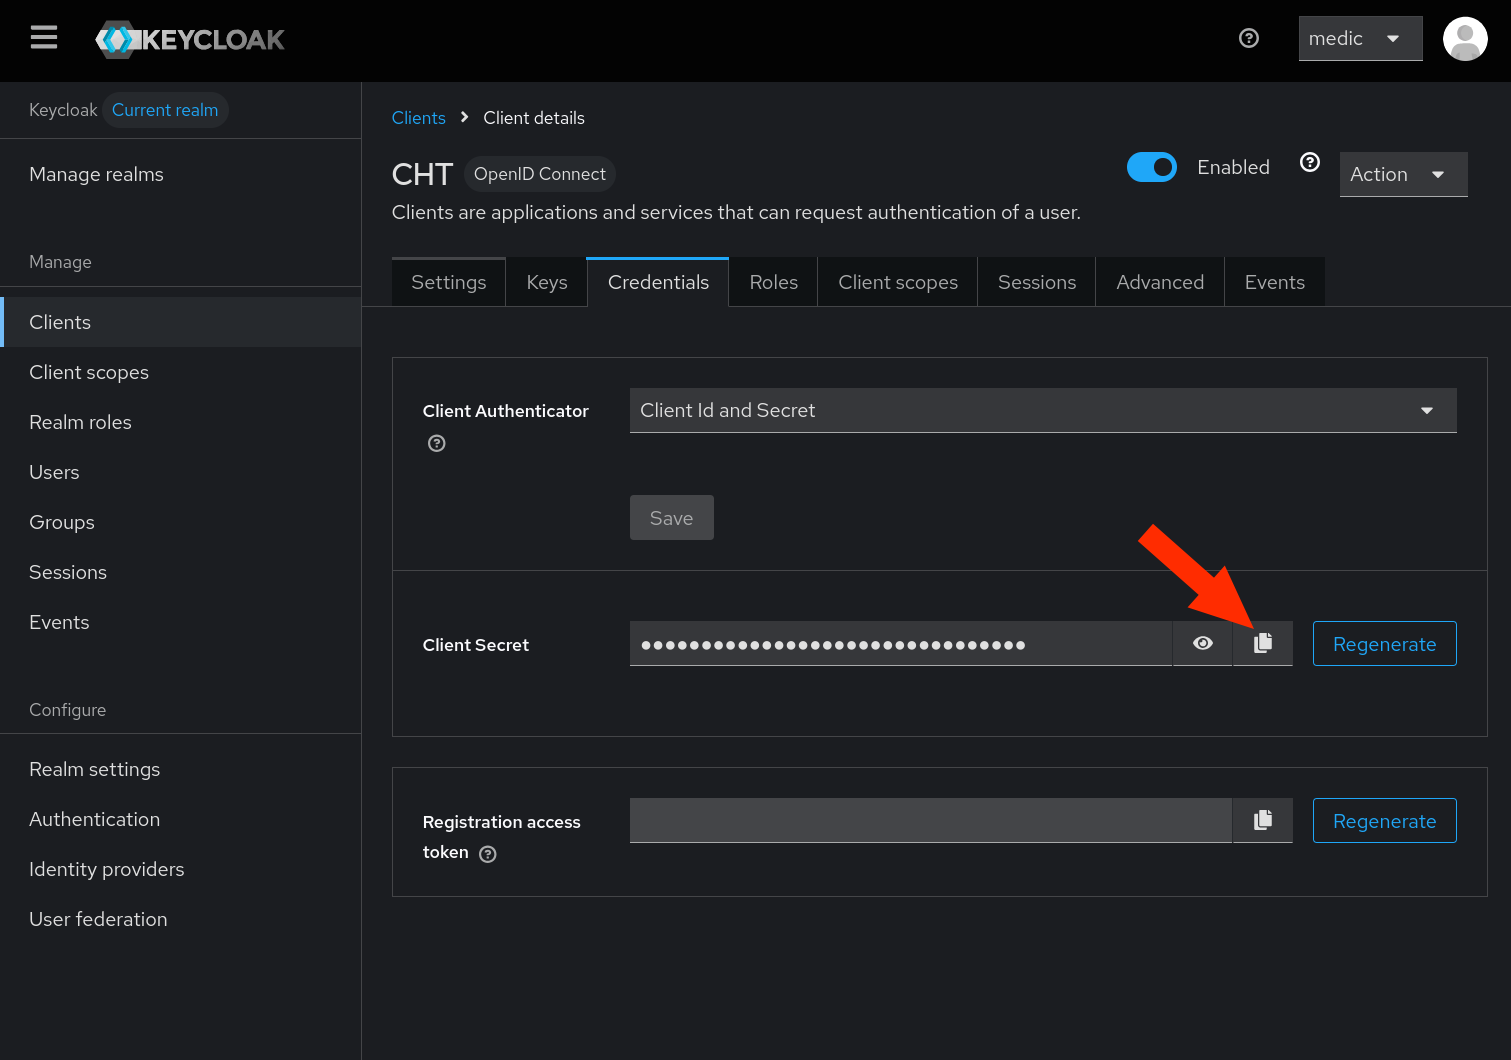Viewport: 1511px width, 1060px height.
Task: Open Client scopes in sidebar
Action: (x=180, y=372)
